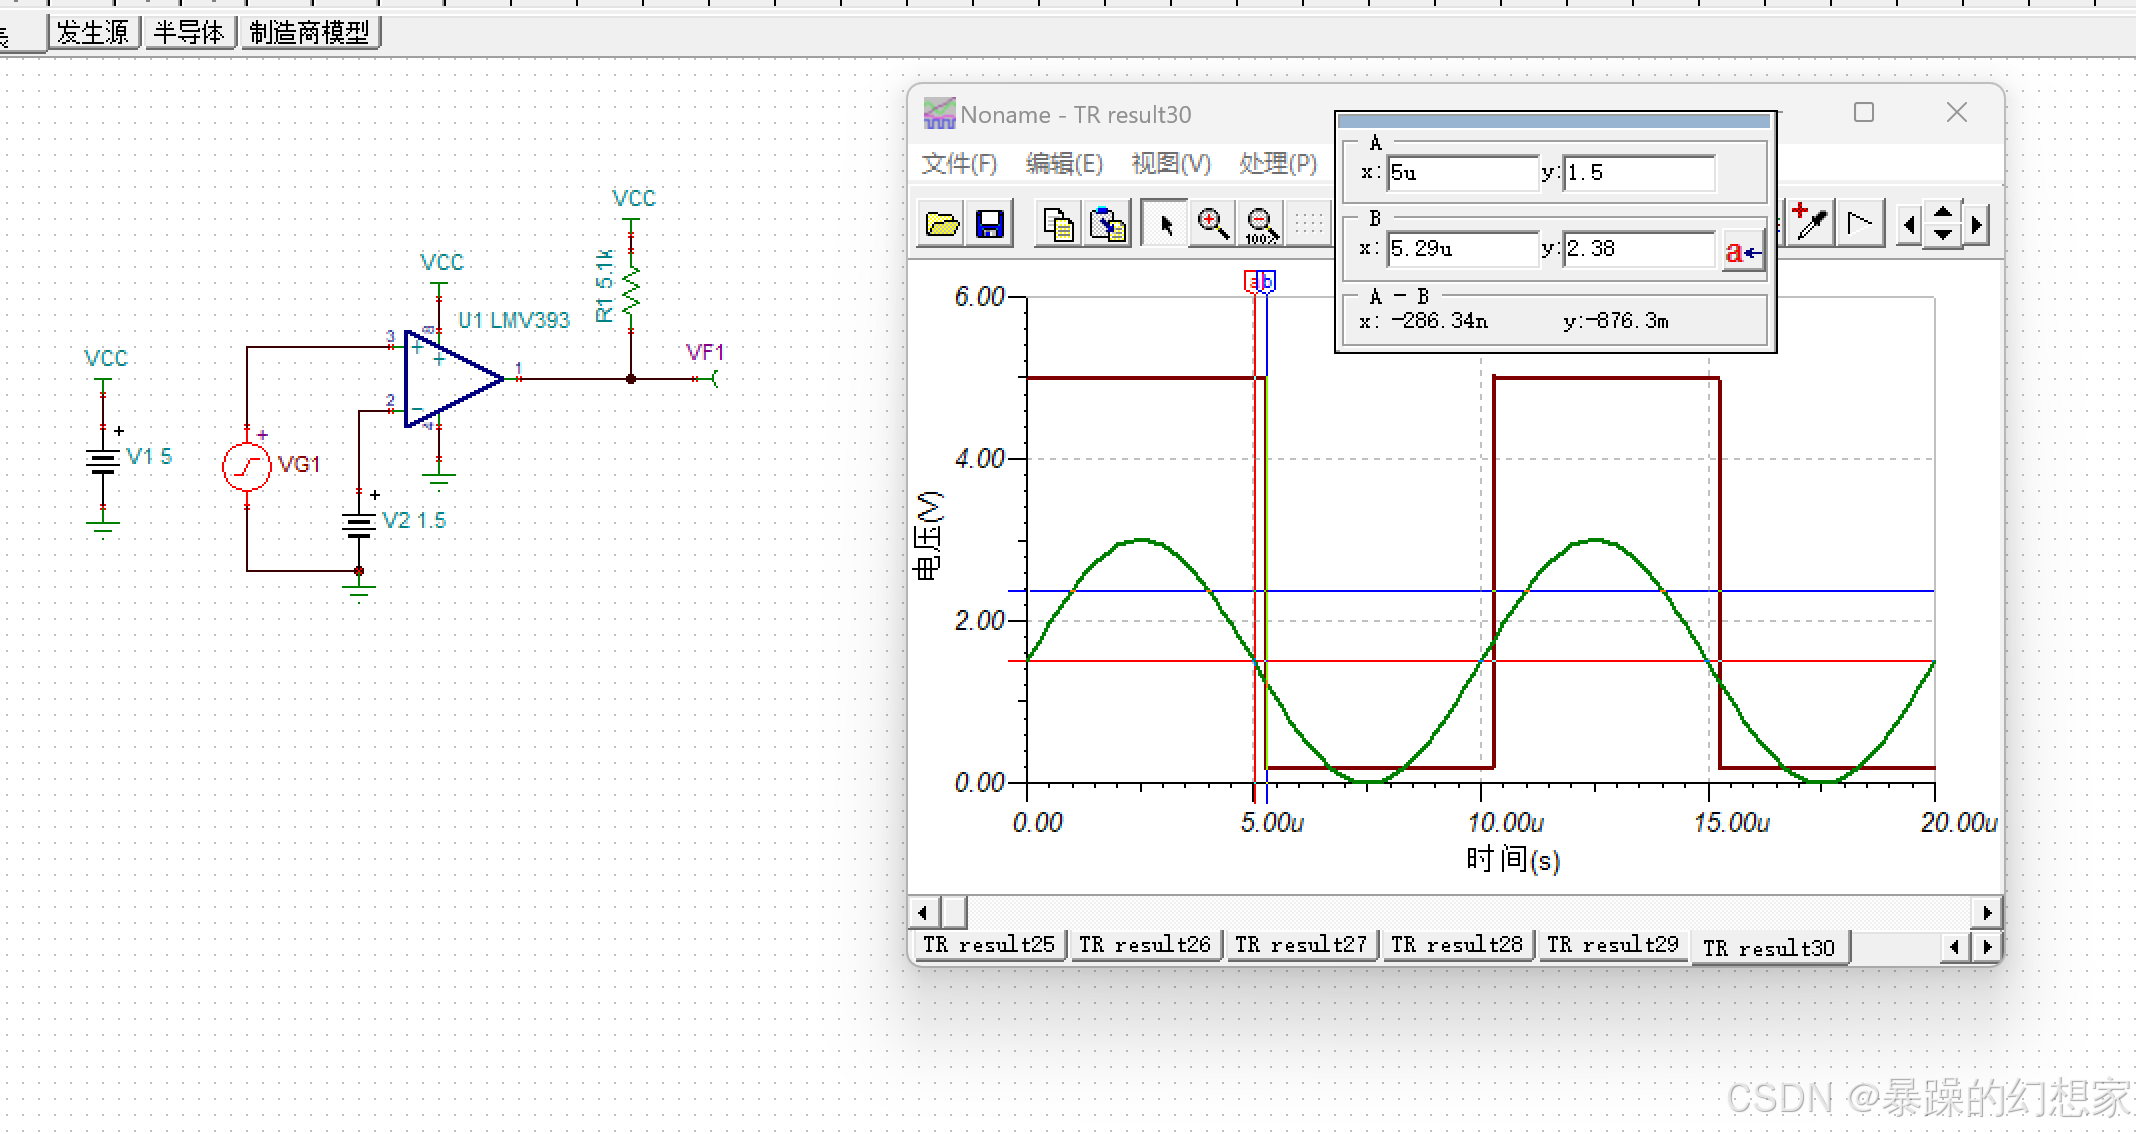
Task: Click the save diagram floppy icon
Action: 989,224
